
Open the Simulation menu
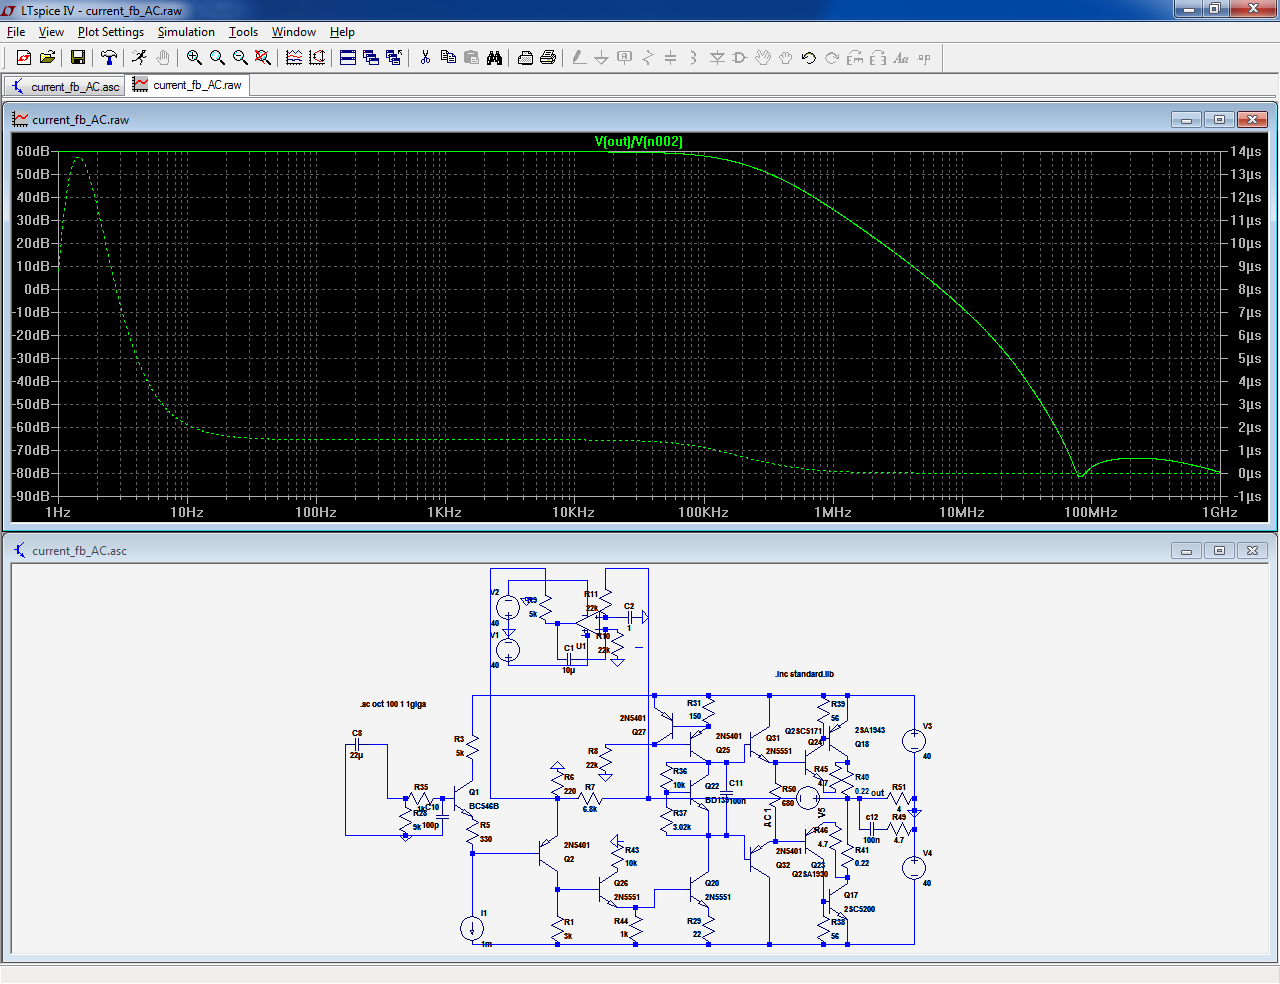(x=186, y=32)
